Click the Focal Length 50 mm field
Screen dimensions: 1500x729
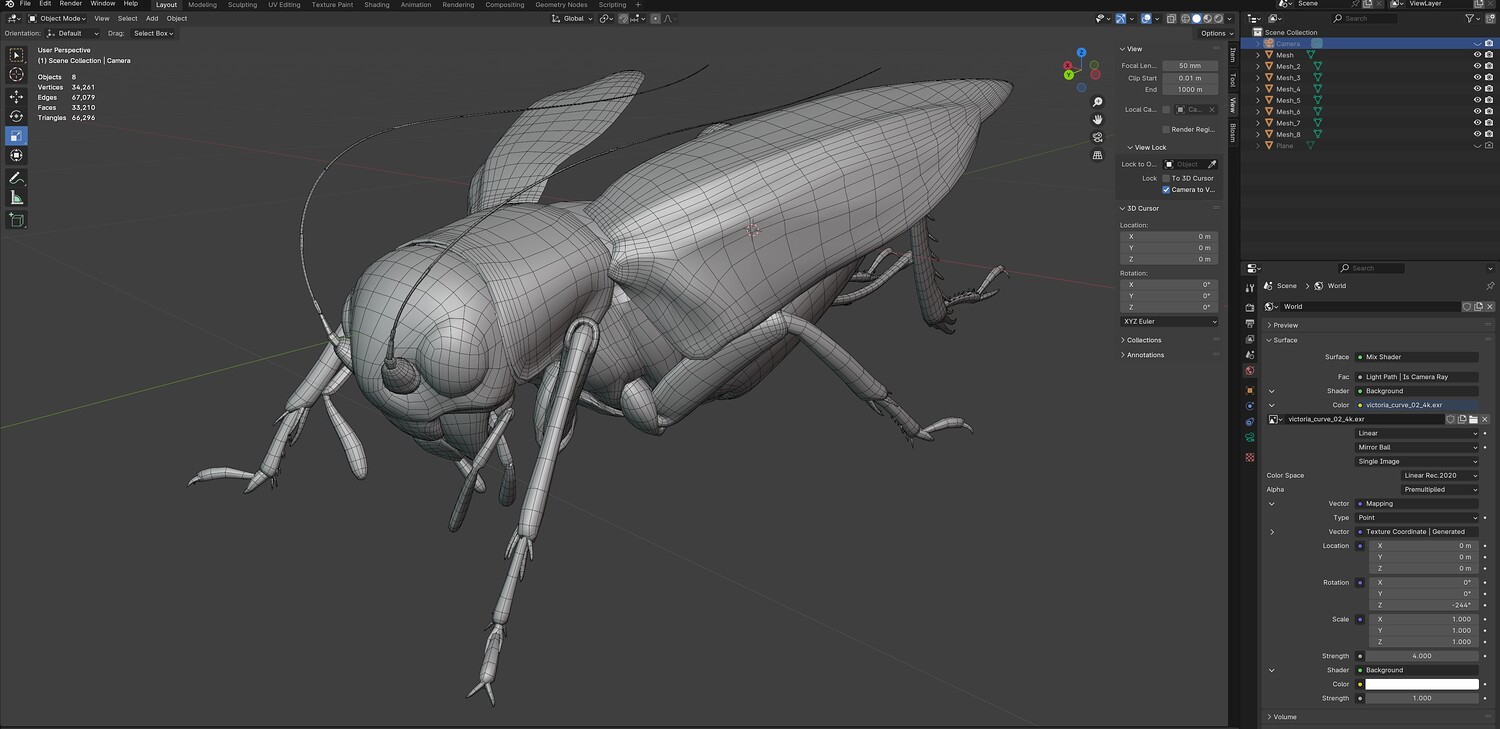pyautogui.click(x=1190, y=66)
